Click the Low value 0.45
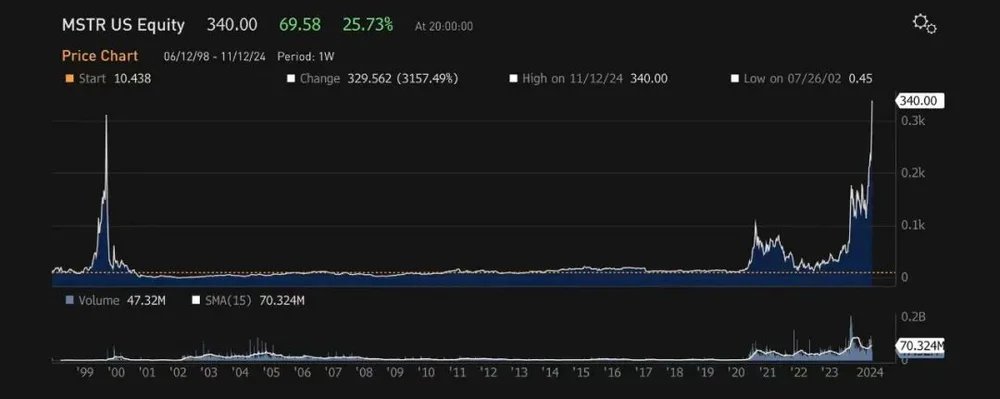Screen dimensions: 1000x399 (860, 79)
